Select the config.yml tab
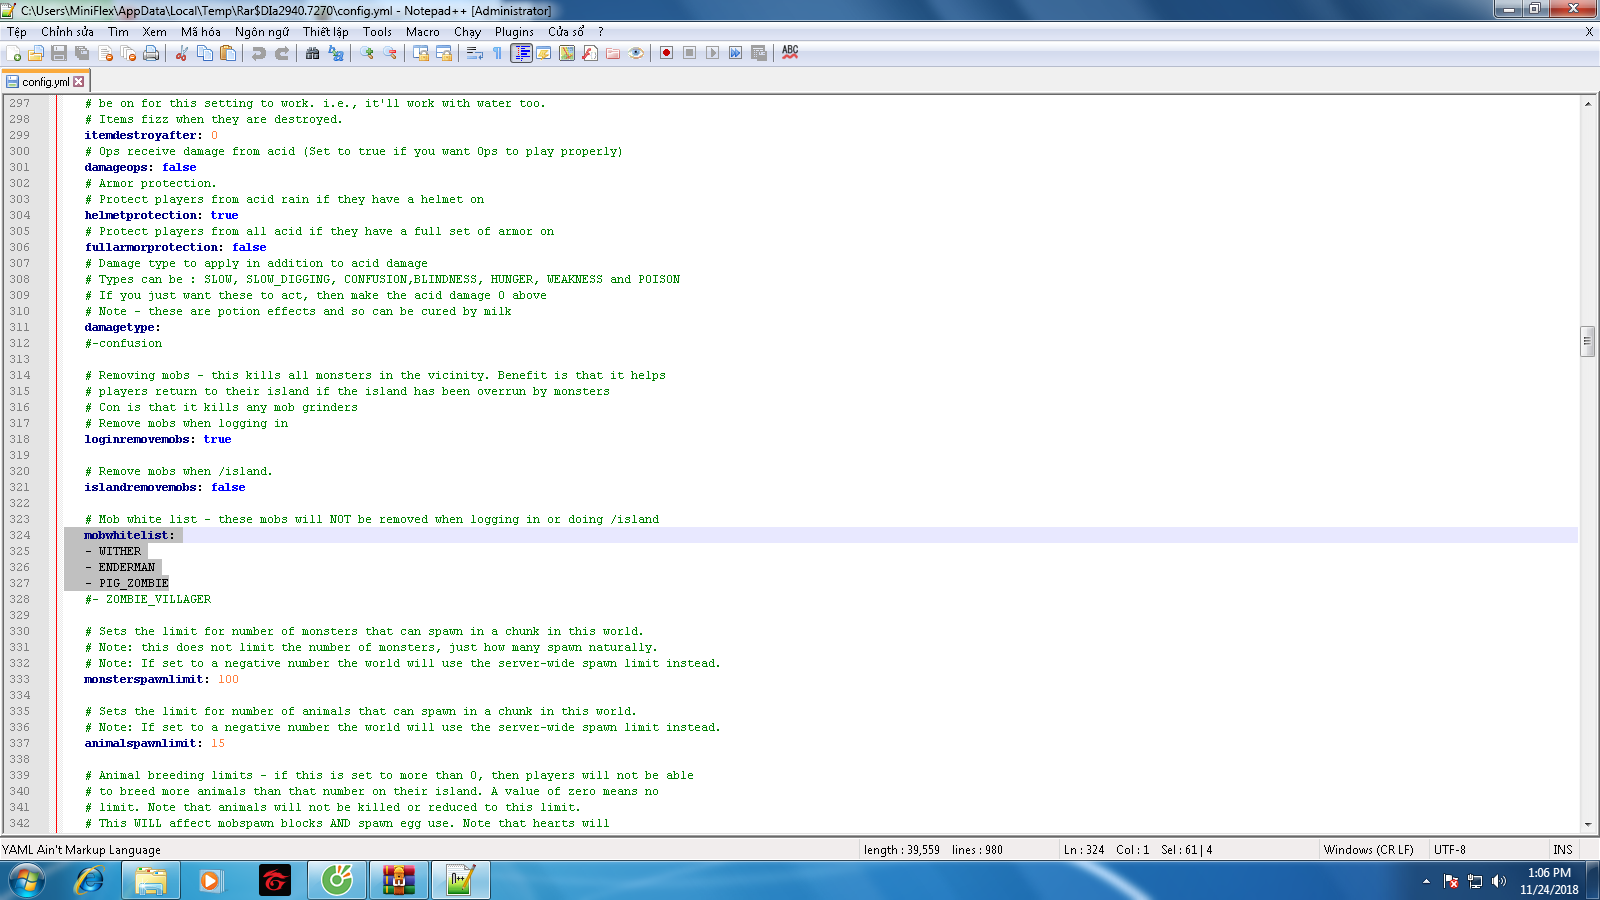The width and height of the screenshot is (1600, 900). (x=46, y=82)
